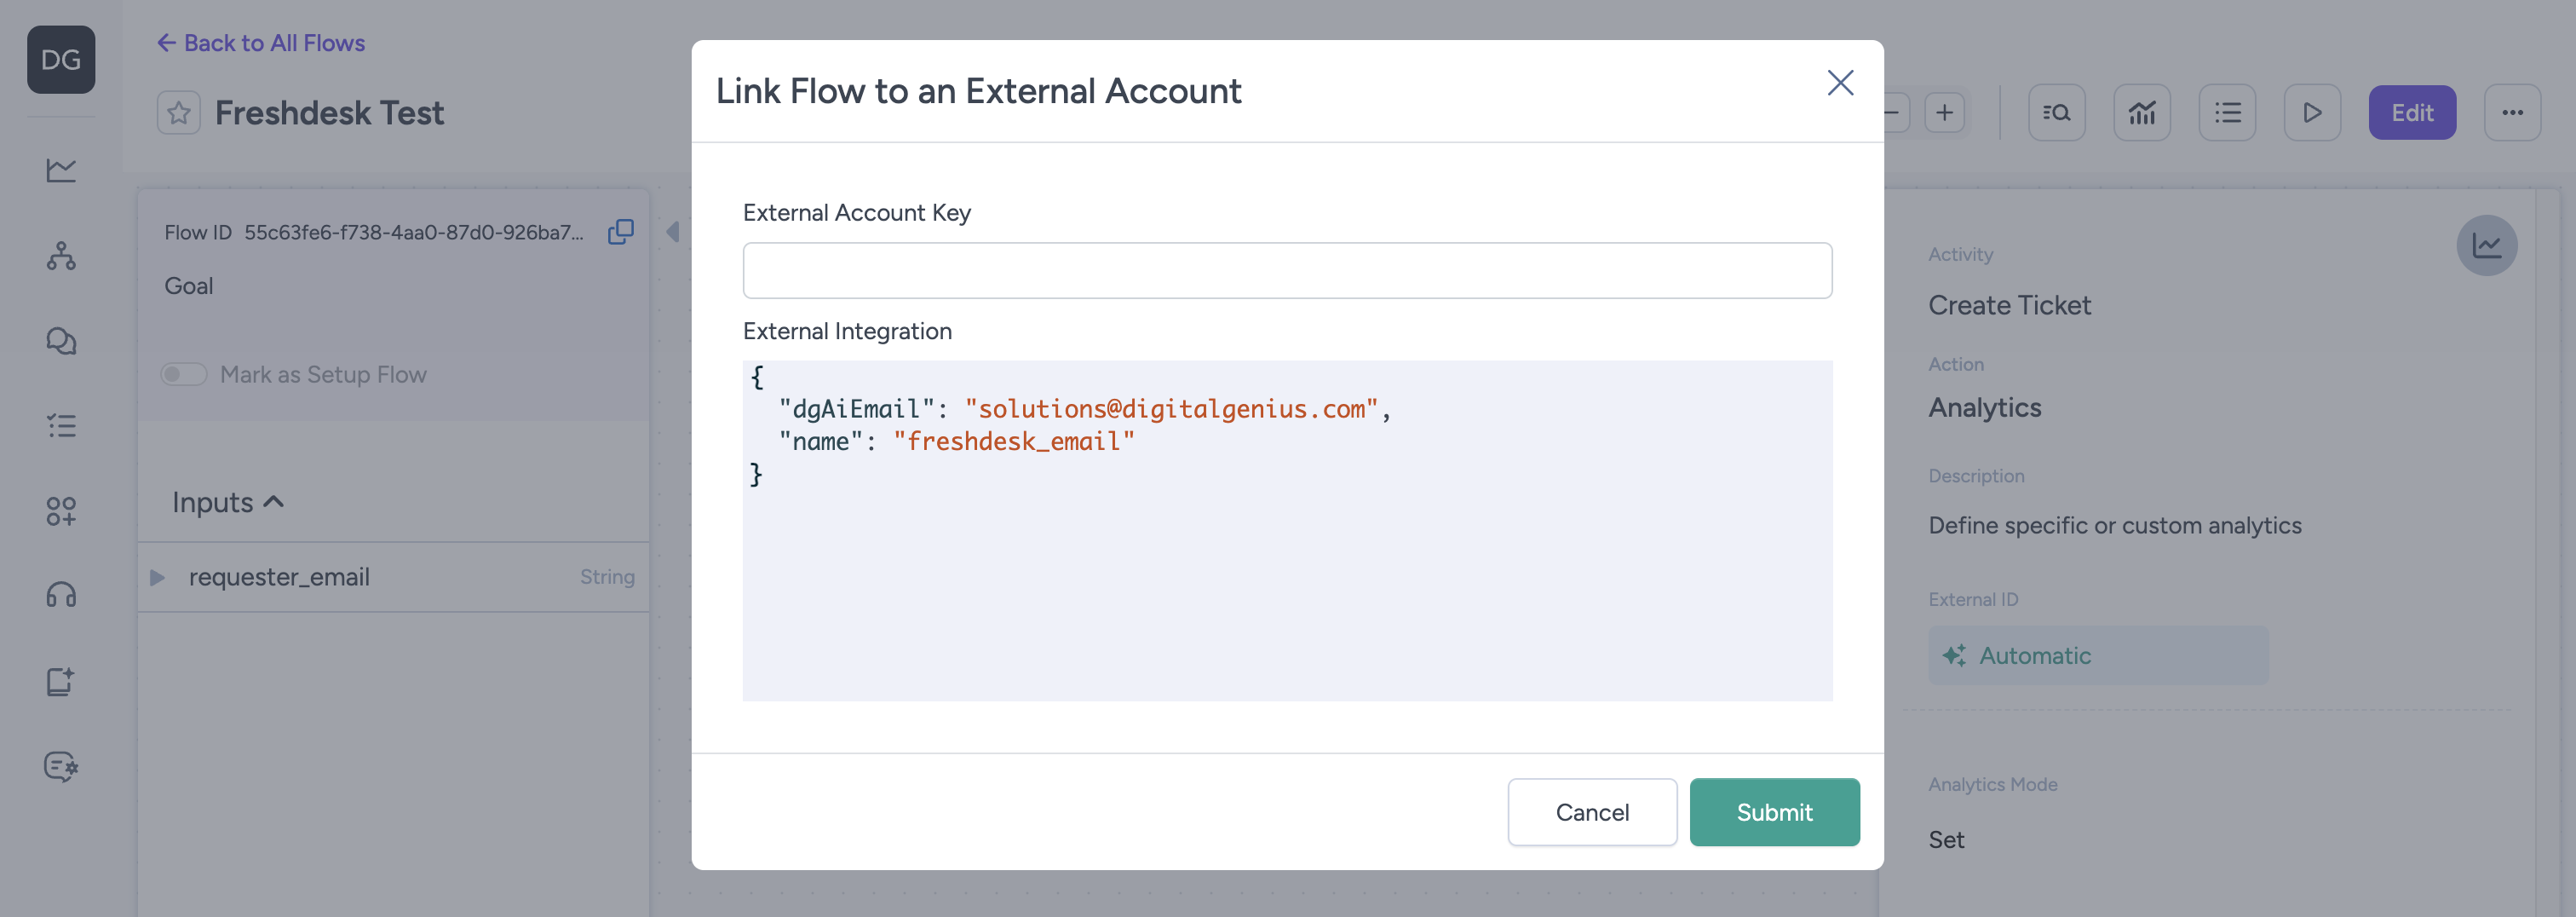The image size is (2576, 917).
Task: Toggle Mark as Setup Flow switch
Action: tap(184, 374)
